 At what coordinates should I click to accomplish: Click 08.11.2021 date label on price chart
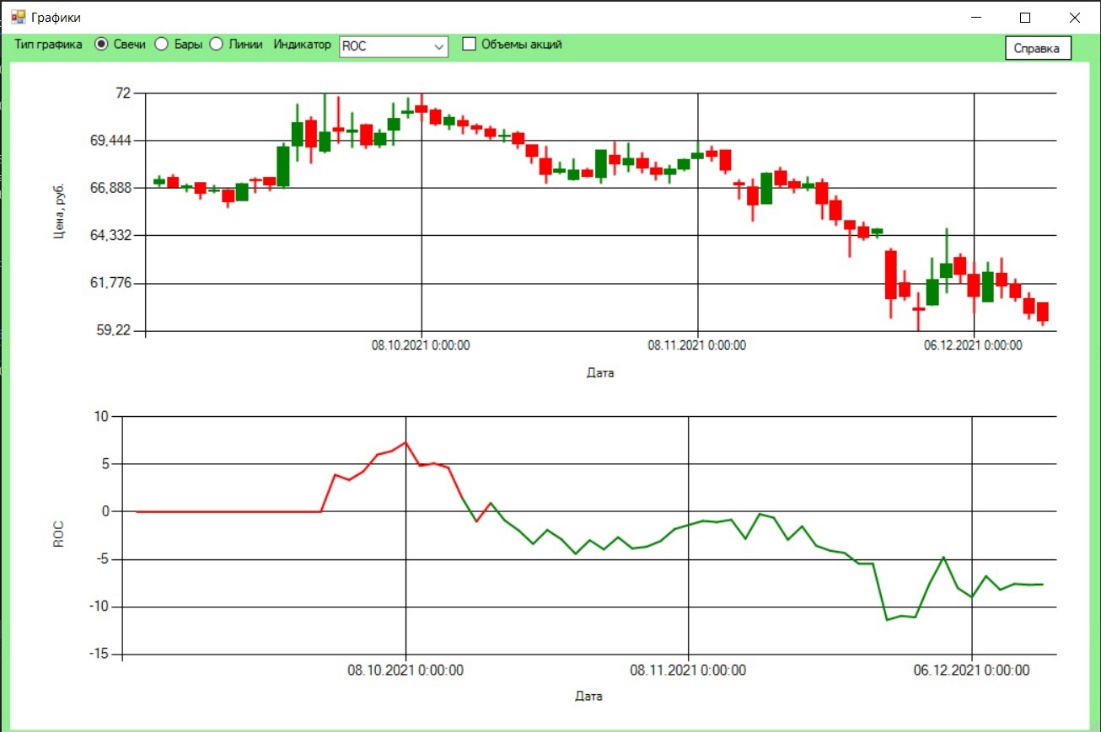coord(697,345)
